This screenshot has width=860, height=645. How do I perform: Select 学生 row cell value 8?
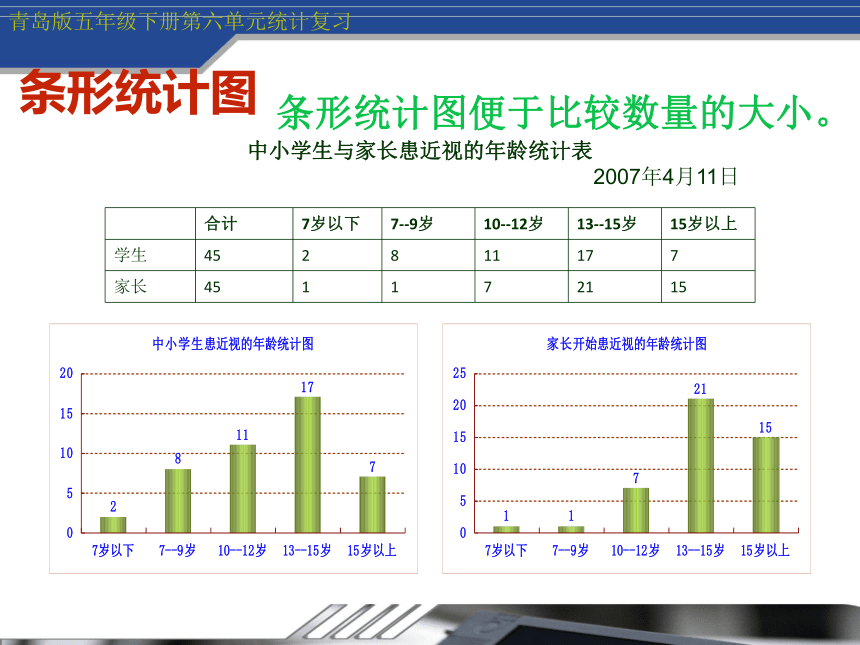394,256
